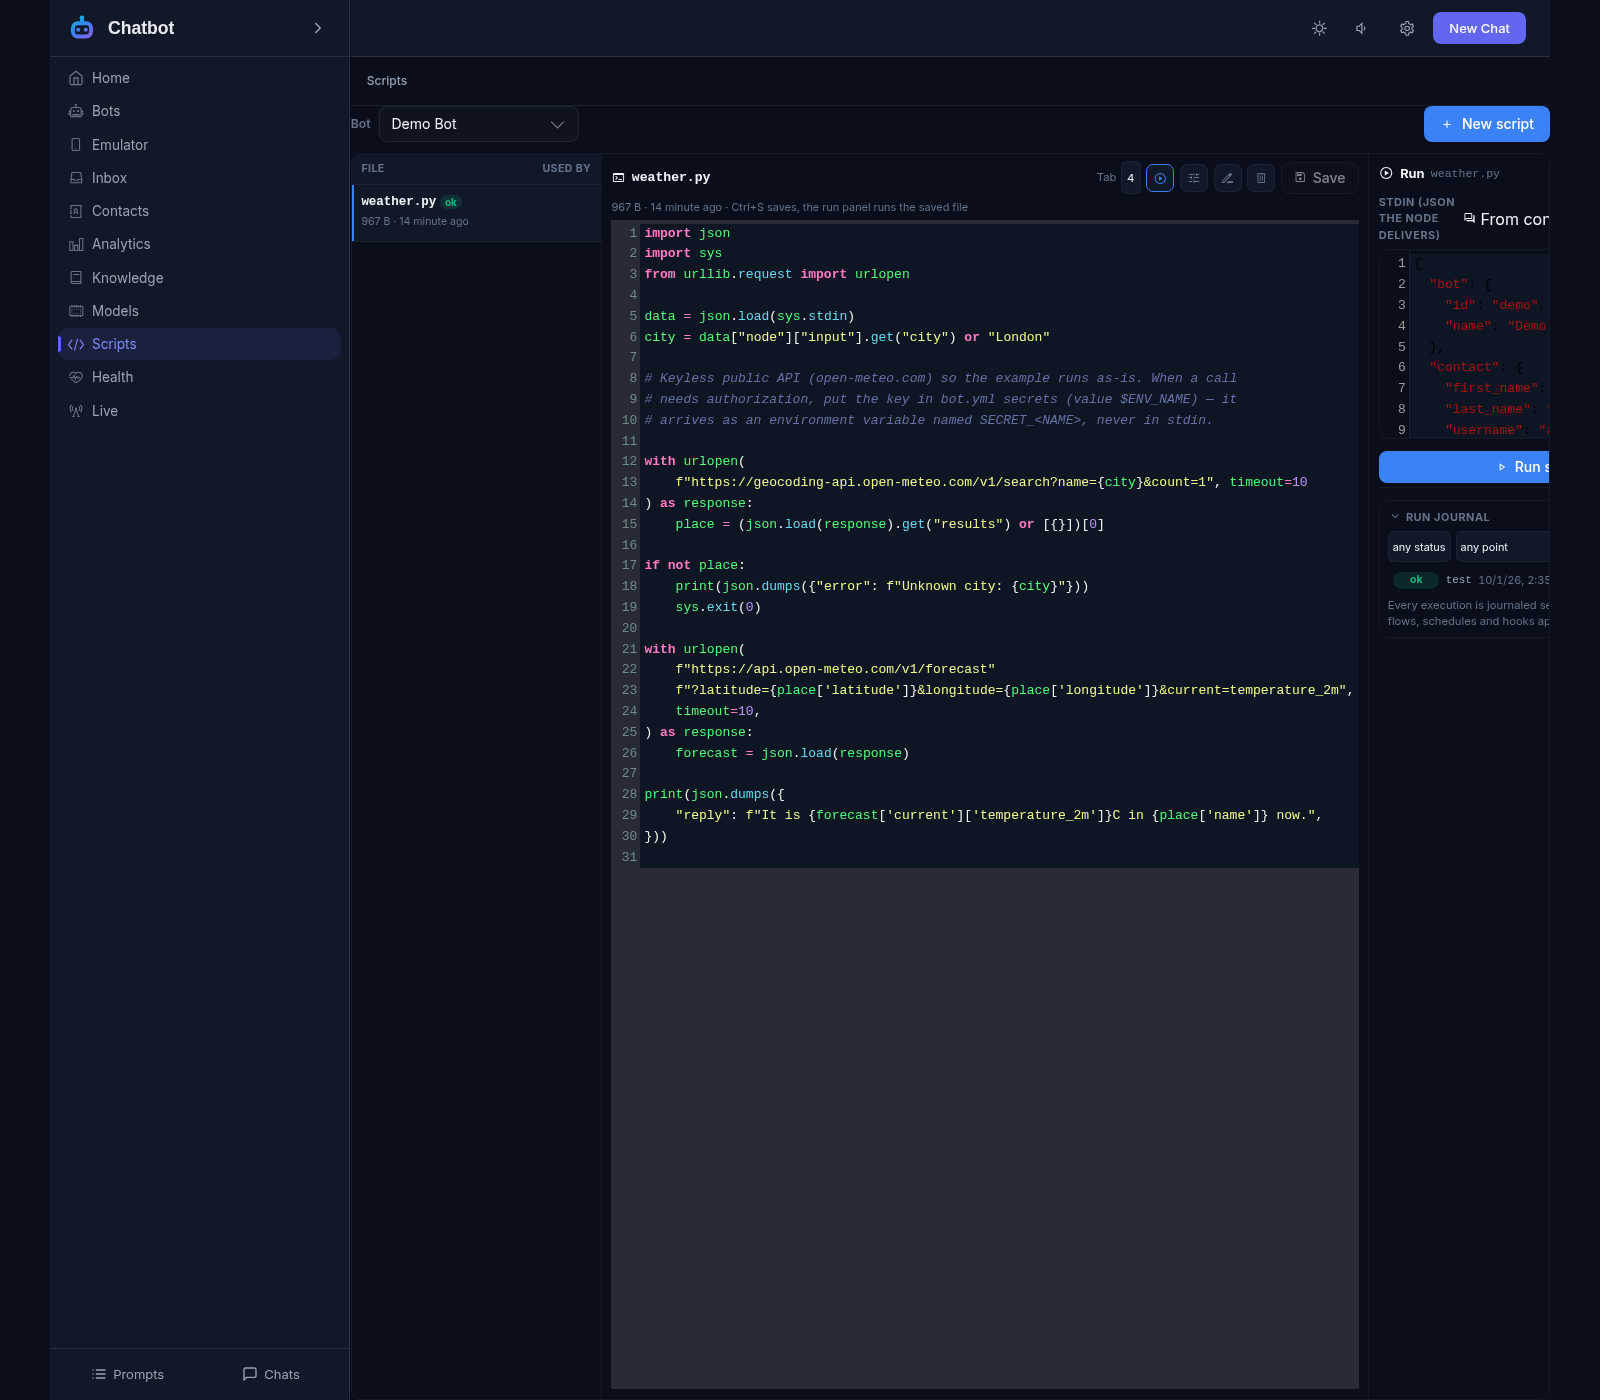1600x1400 pixels.
Task: Toggle sound with the speaker icon
Action: 1362,28
